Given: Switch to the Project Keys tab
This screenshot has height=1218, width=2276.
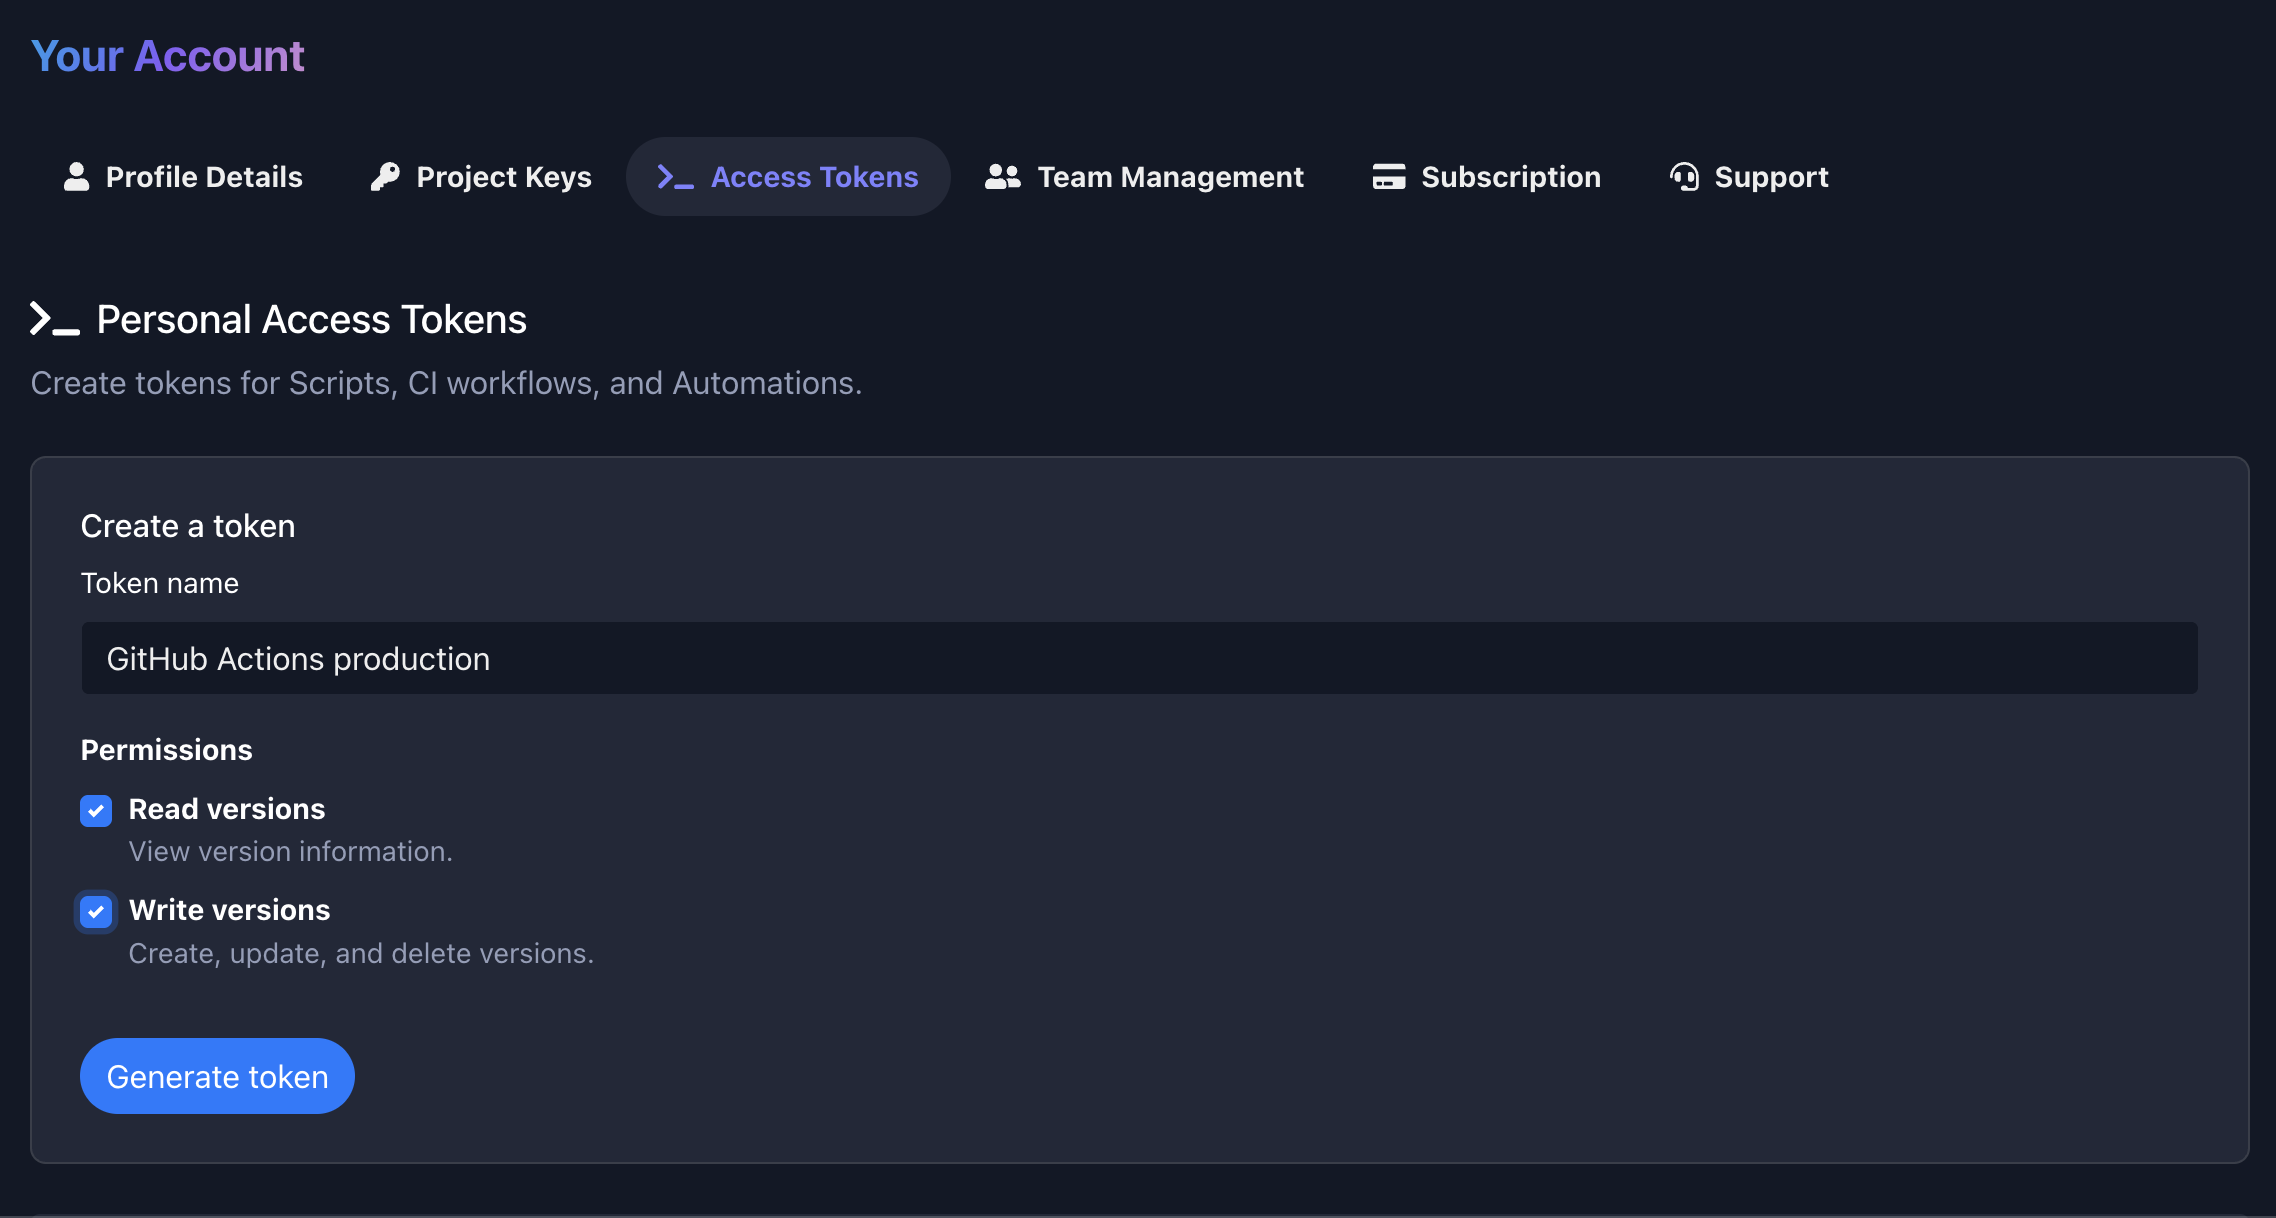Looking at the screenshot, I should point(481,177).
